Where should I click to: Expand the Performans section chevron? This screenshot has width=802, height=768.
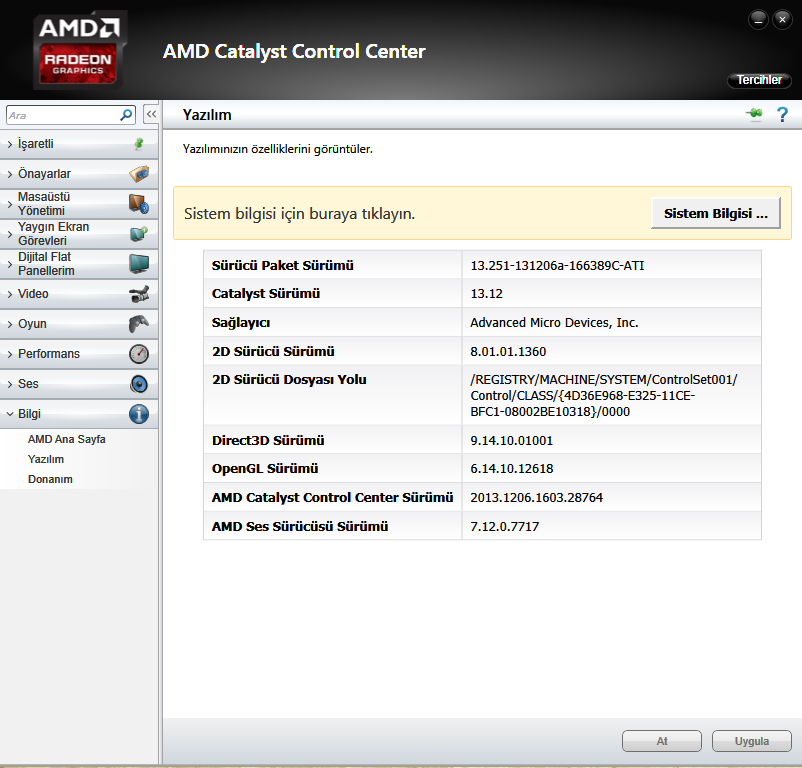pyautogui.click(x=10, y=354)
